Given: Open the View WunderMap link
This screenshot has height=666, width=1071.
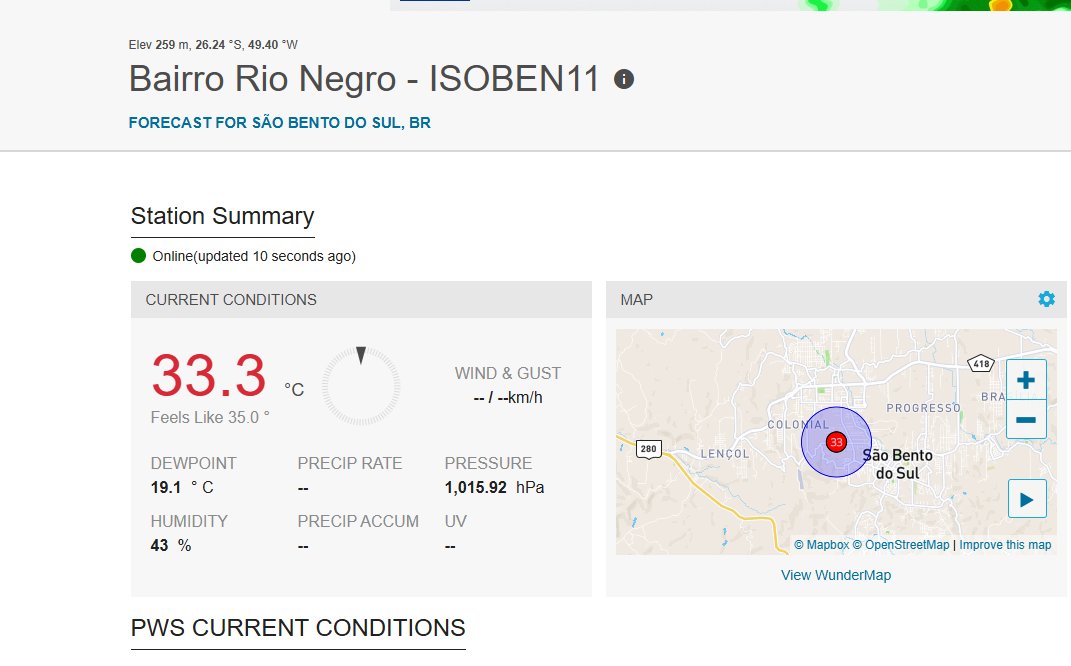Looking at the screenshot, I should pos(836,575).
